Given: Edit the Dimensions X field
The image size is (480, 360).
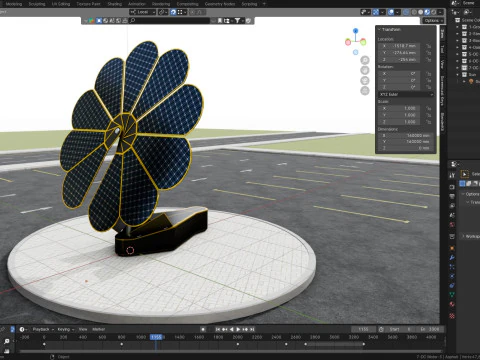Looking at the screenshot, I should point(406,136).
